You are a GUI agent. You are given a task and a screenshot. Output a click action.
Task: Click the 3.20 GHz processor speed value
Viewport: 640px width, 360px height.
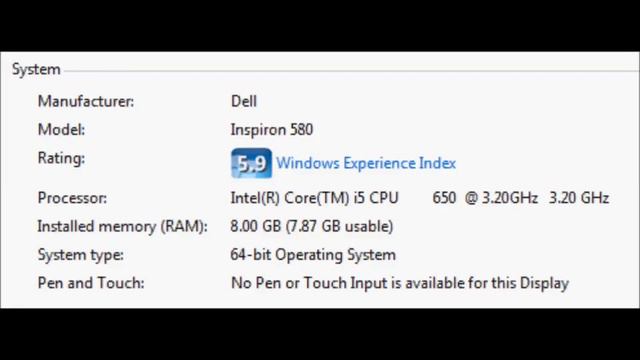tap(579, 198)
